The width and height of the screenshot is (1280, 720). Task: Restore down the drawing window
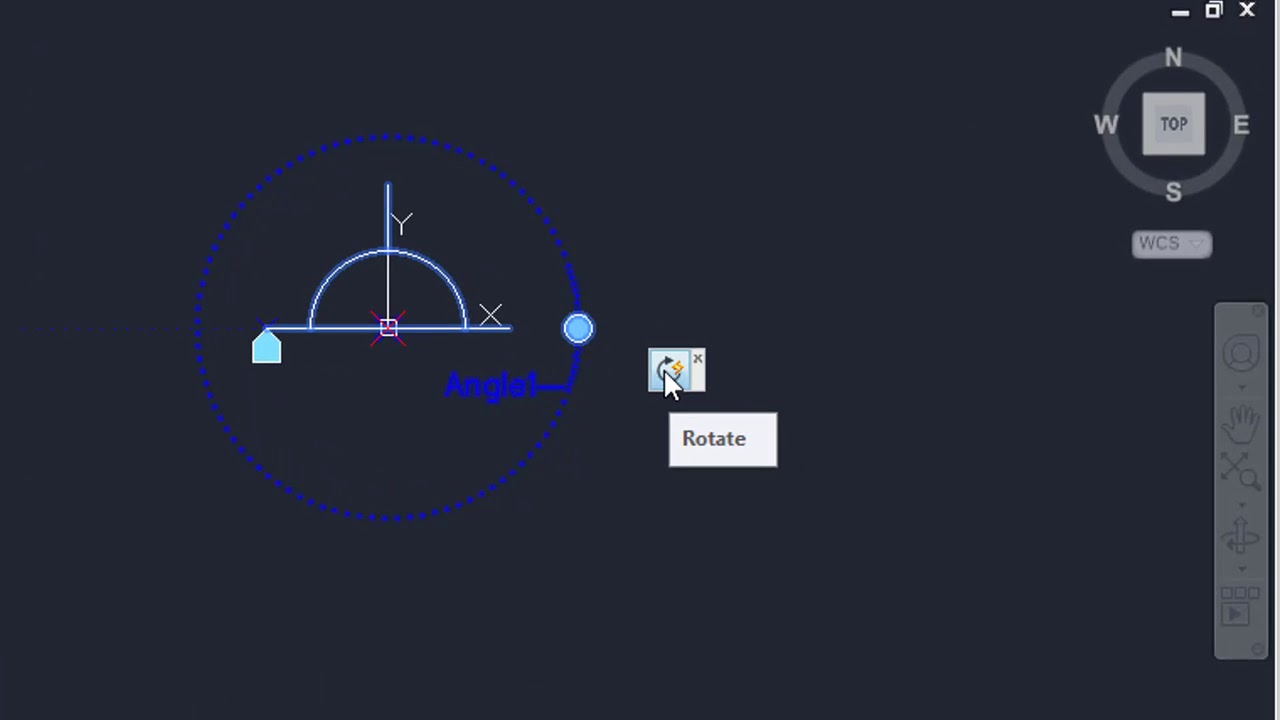1214,10
